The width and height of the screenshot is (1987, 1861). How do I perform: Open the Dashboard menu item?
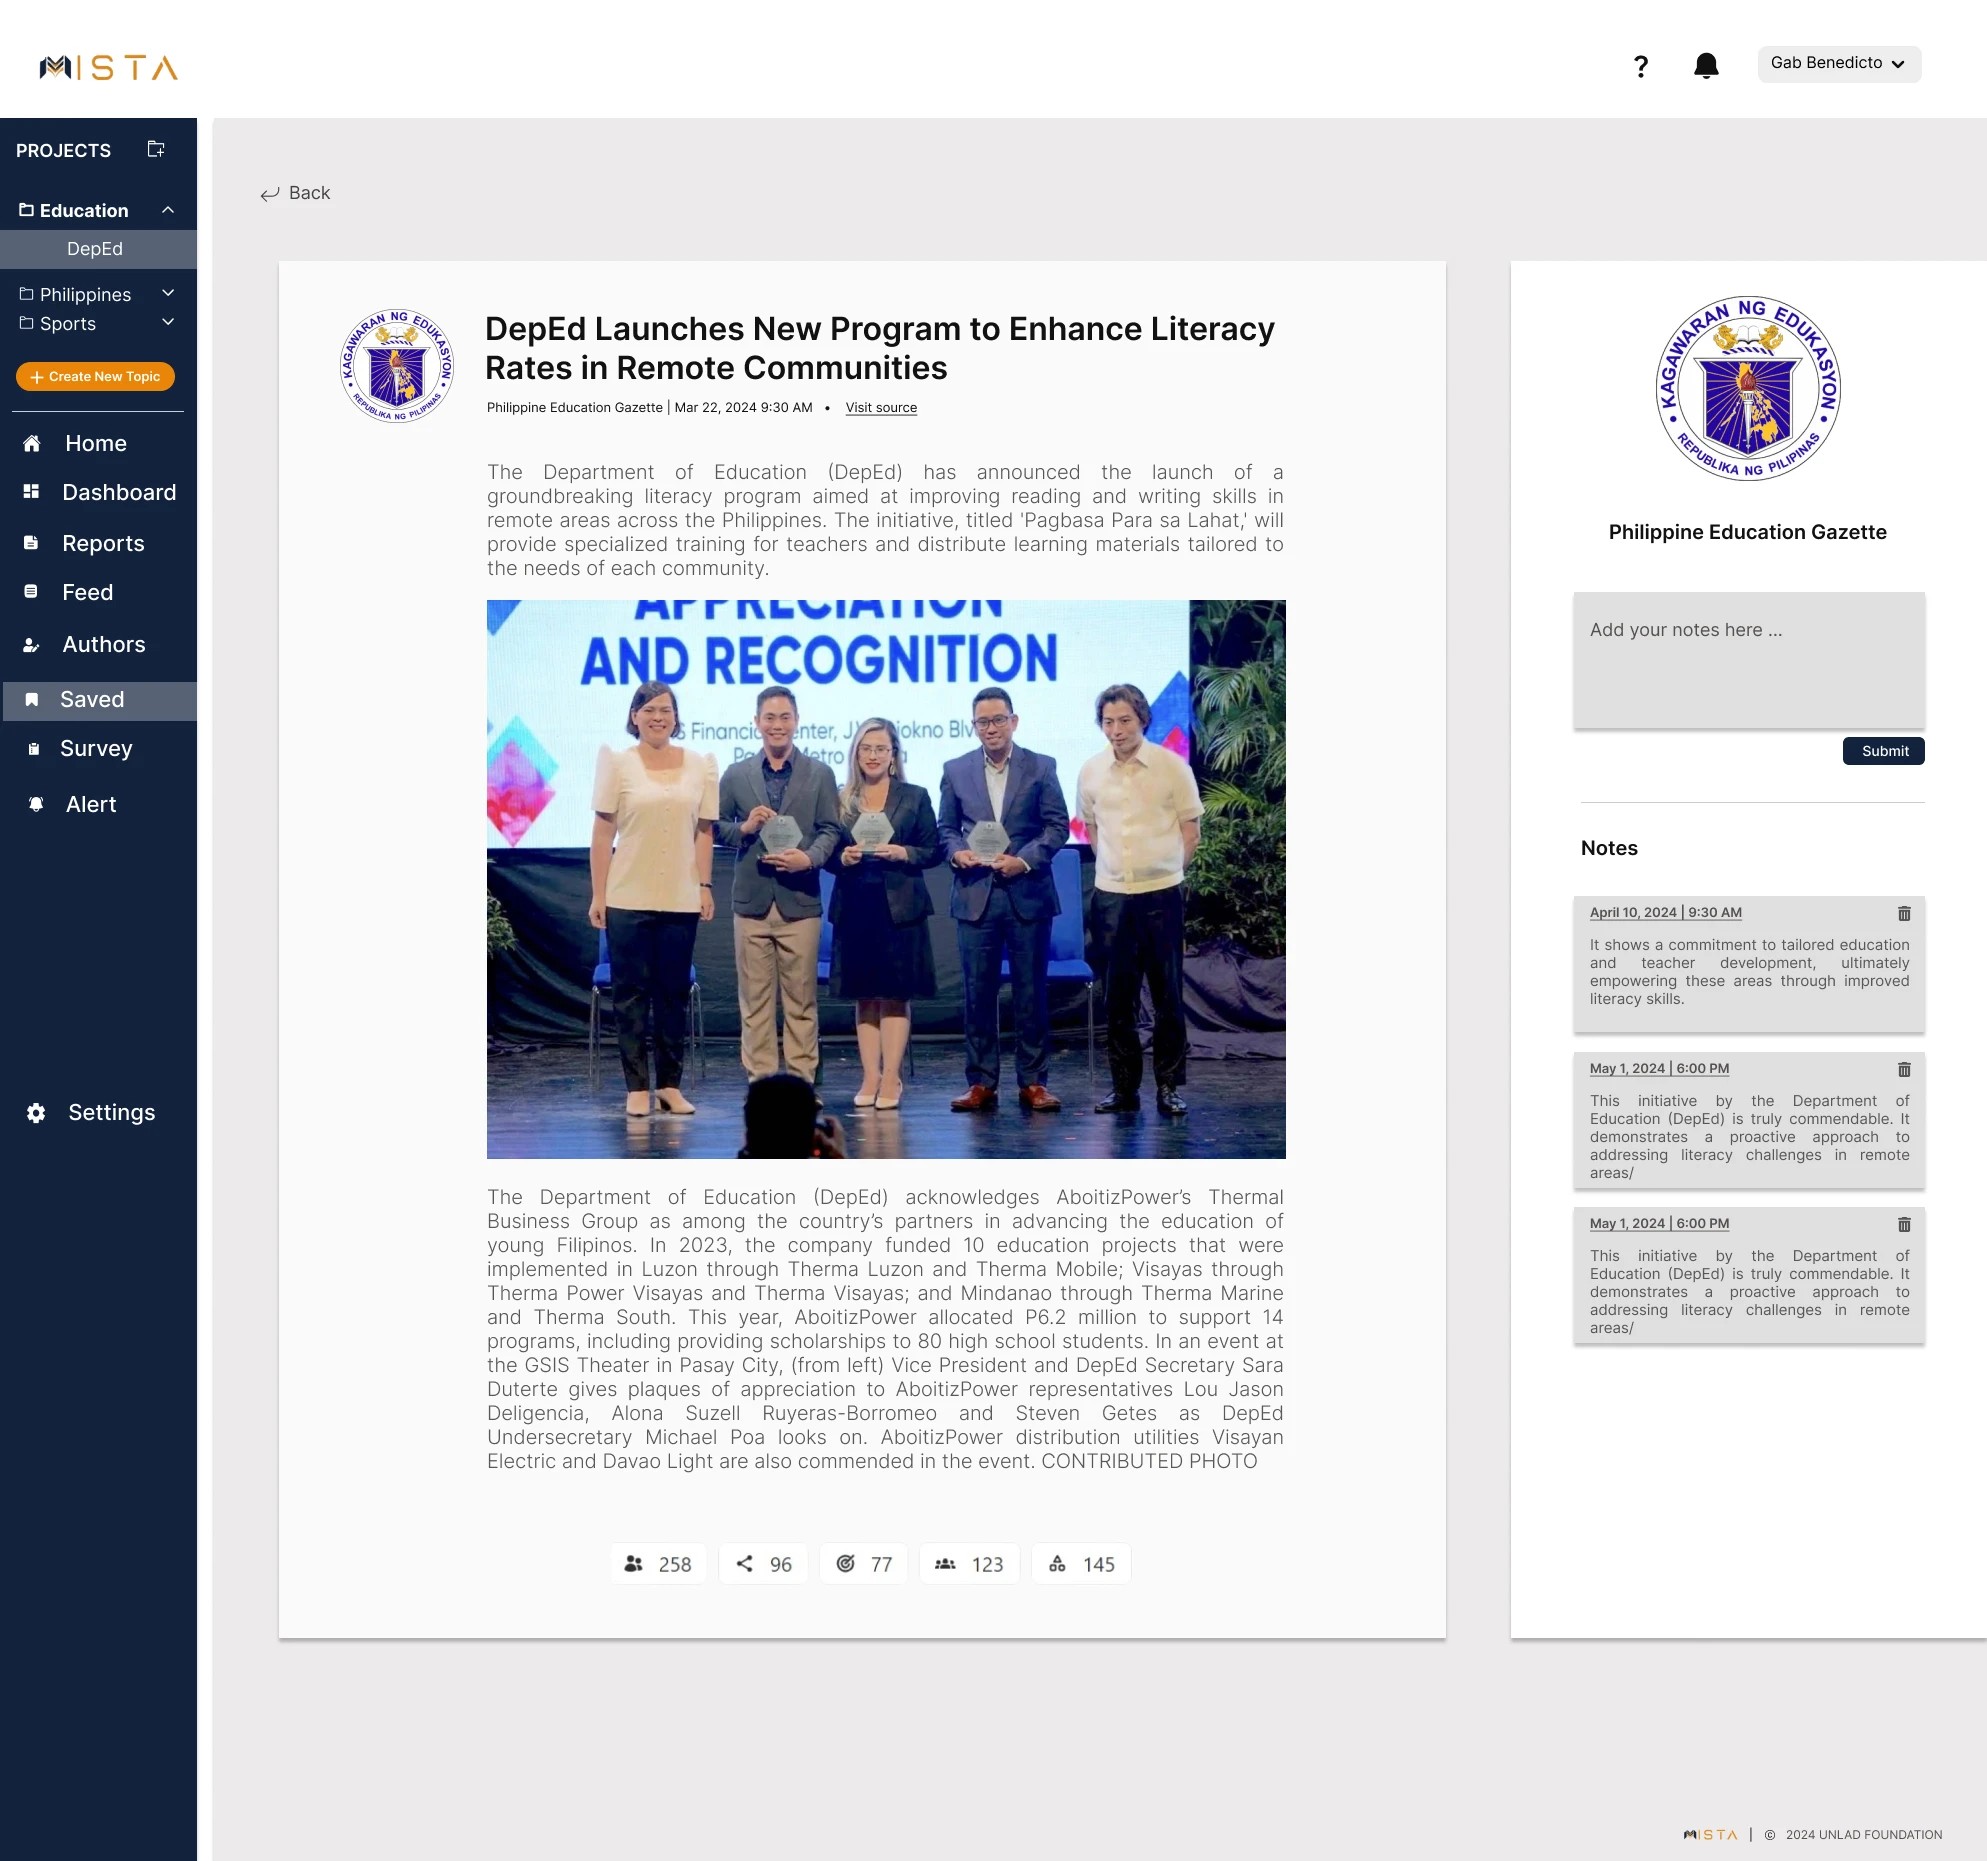click(118, 492)
